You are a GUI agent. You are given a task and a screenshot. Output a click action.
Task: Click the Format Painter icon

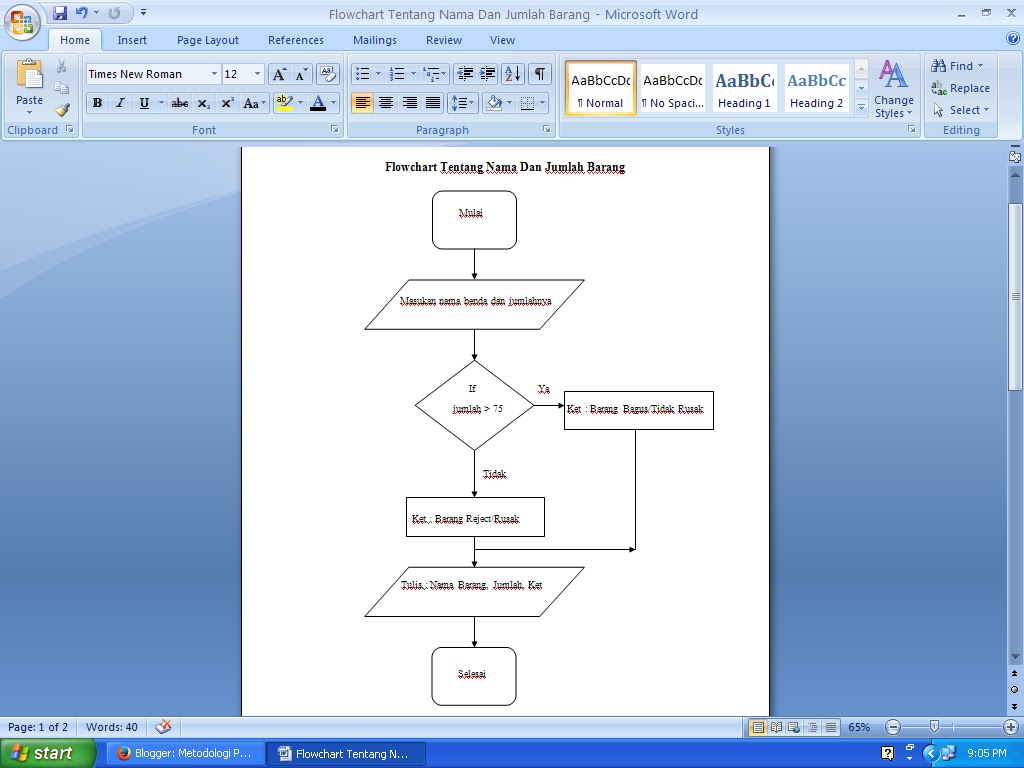(62, 110)
